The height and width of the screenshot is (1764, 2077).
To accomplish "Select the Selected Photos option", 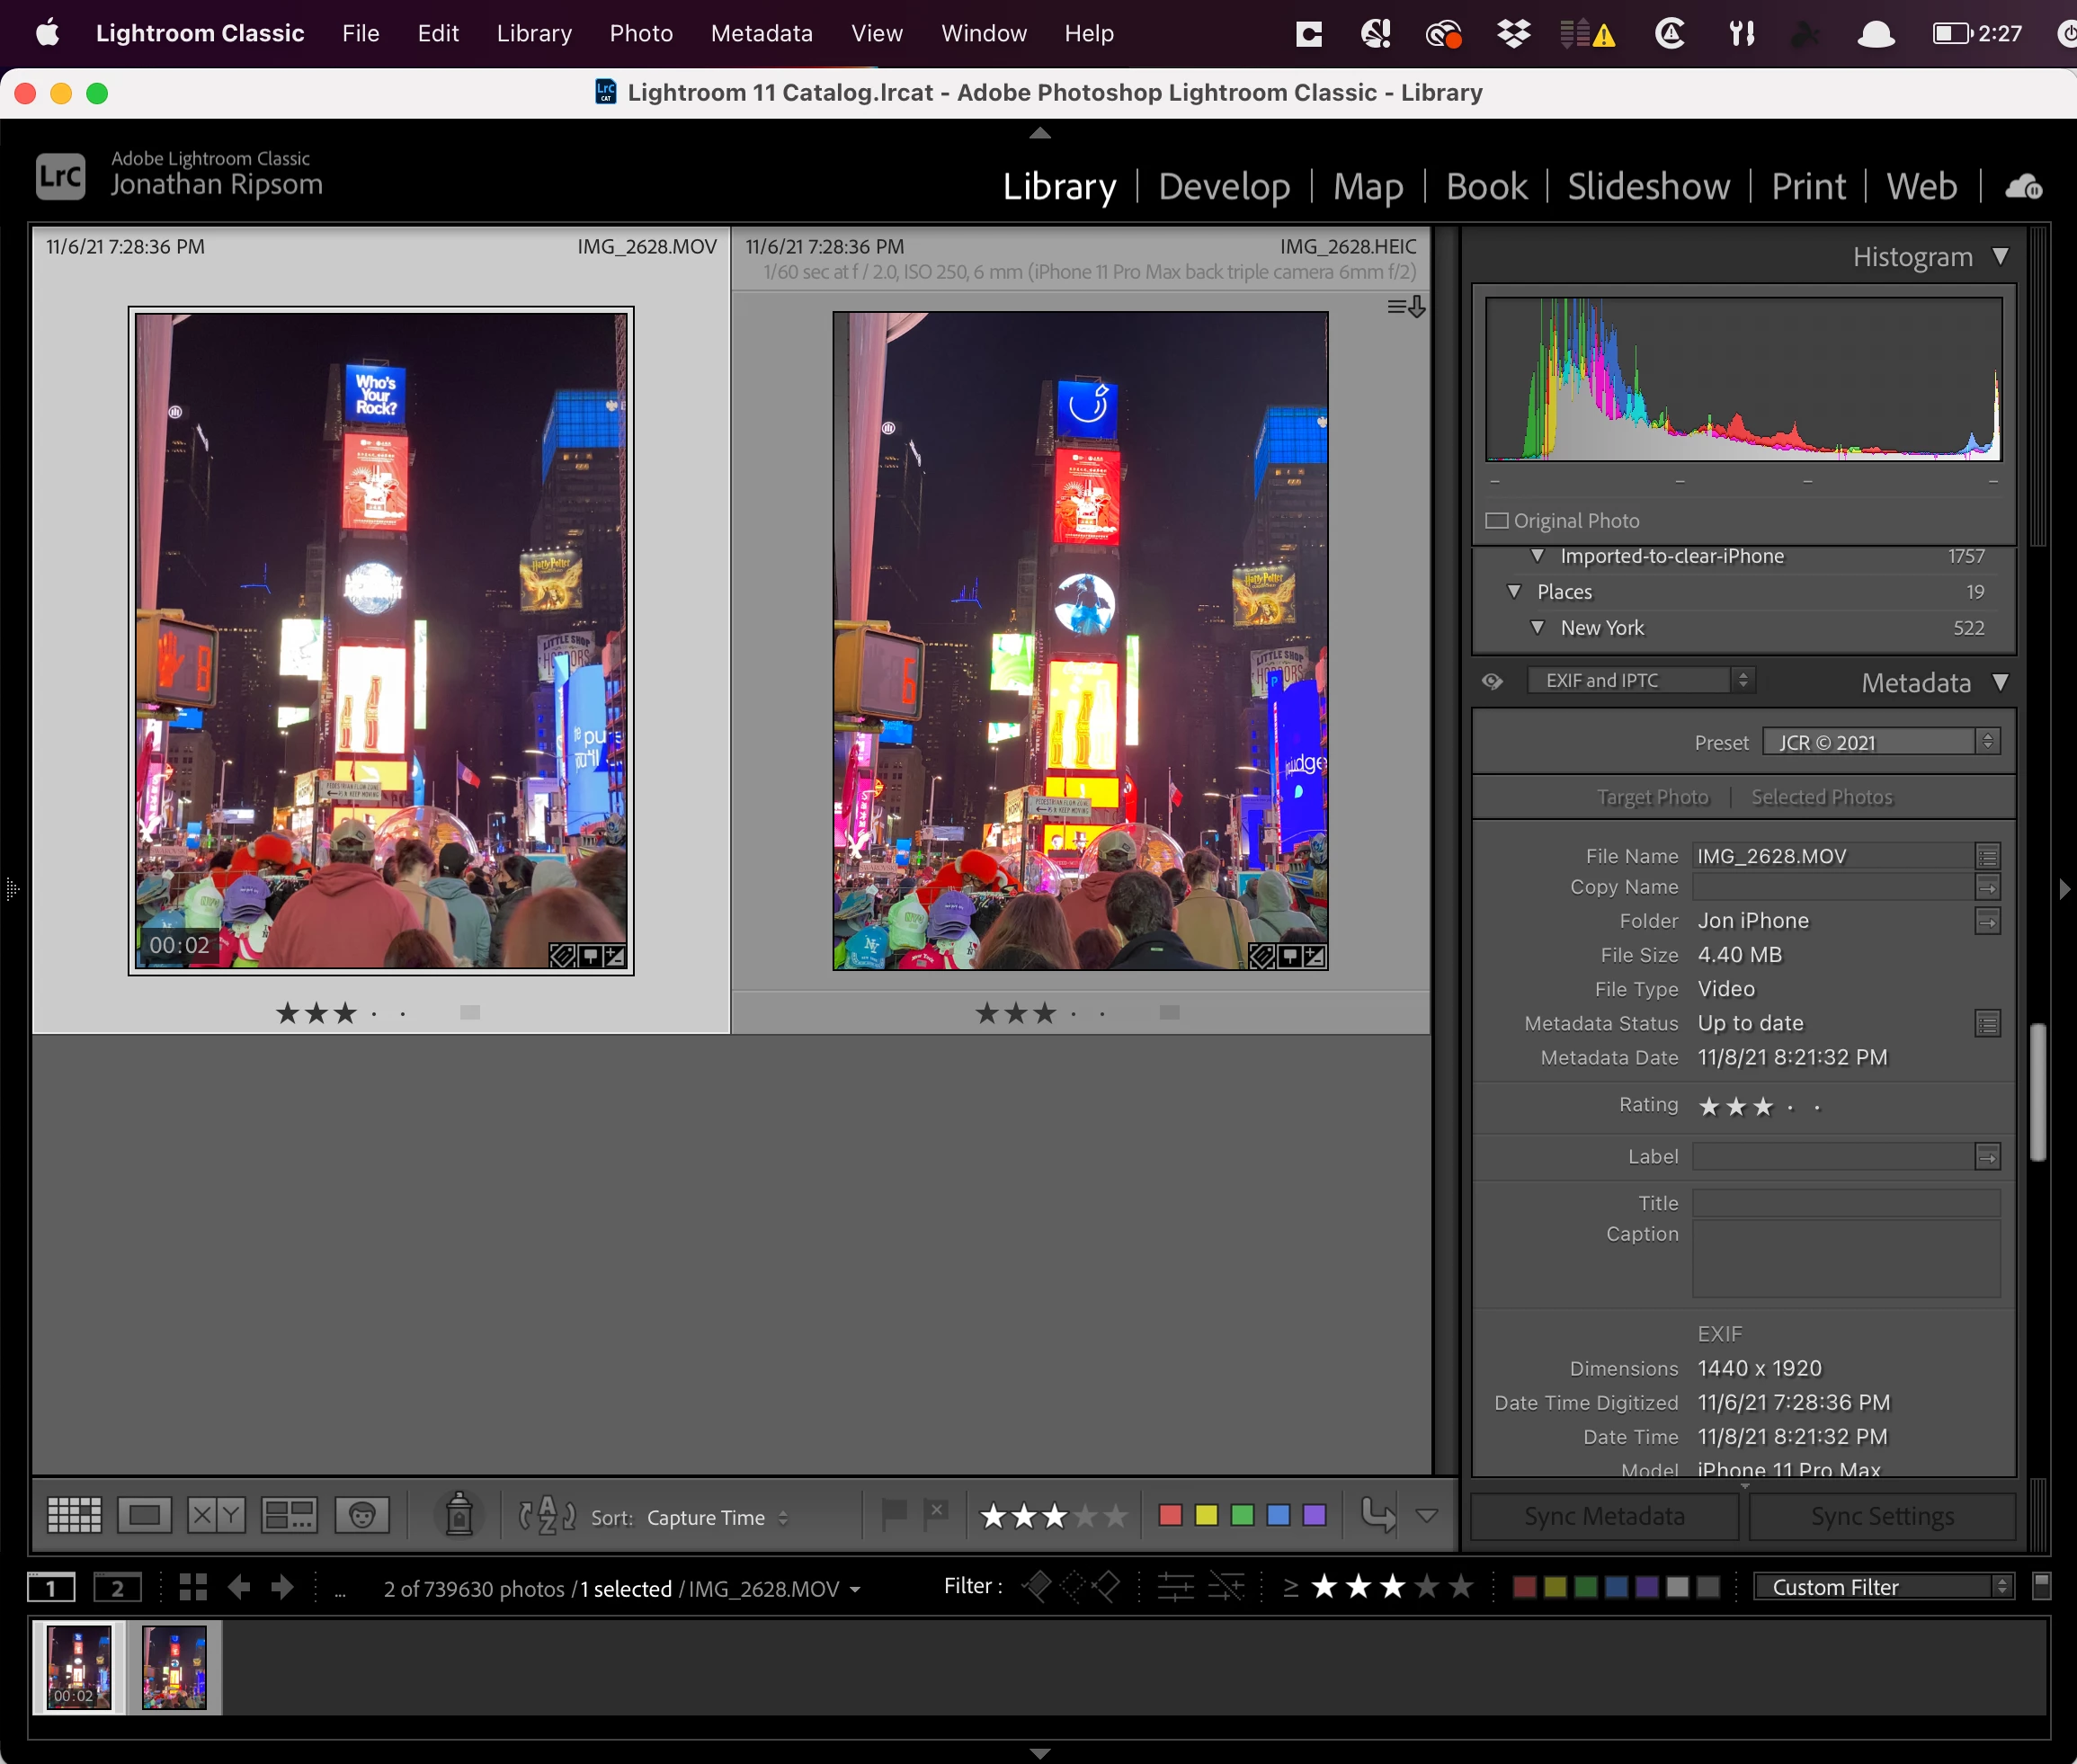I will [x=1821, y=797].
